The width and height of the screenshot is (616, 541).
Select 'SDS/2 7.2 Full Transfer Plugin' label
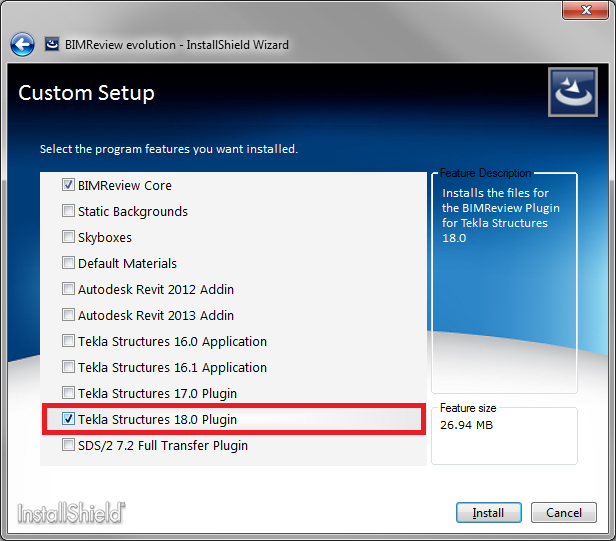163,446
